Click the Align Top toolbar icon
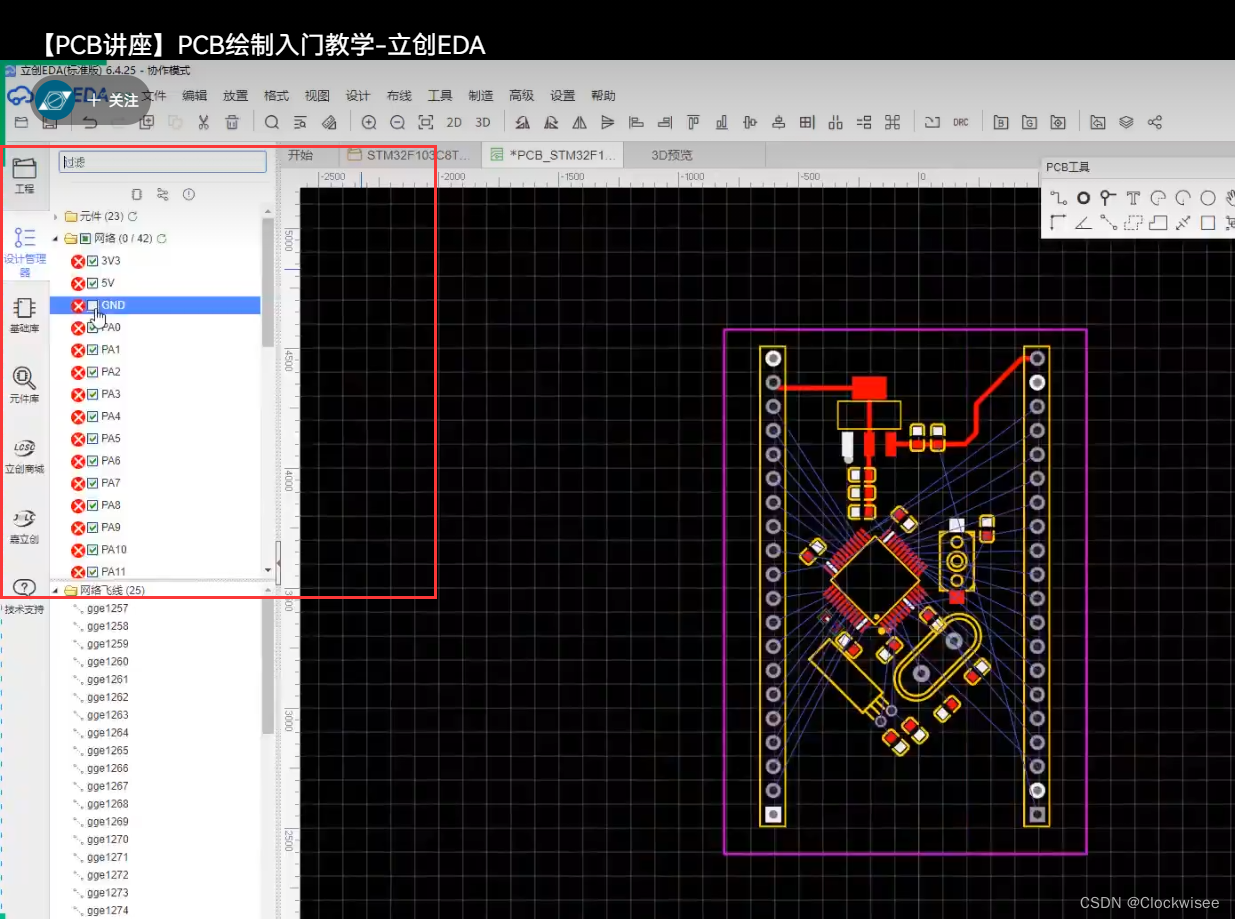Viewport: 1235px width, 919px height. click(x=693, y=122)
